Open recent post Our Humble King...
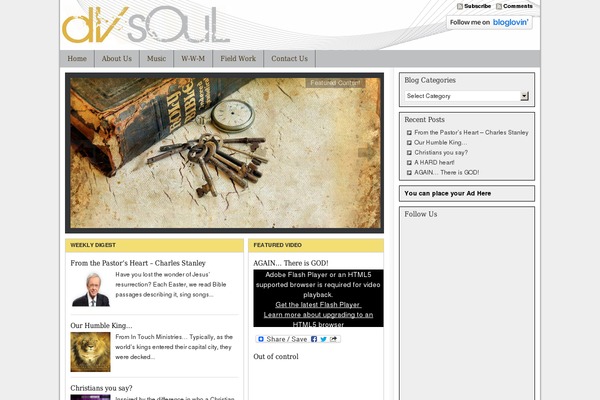The width and height of the screenshot is (600, 400). pyautogui.click(x=440, y=142)
